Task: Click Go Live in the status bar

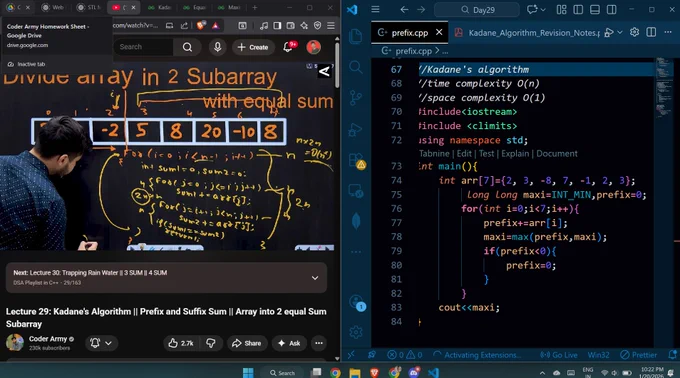Action: (559, 355)
